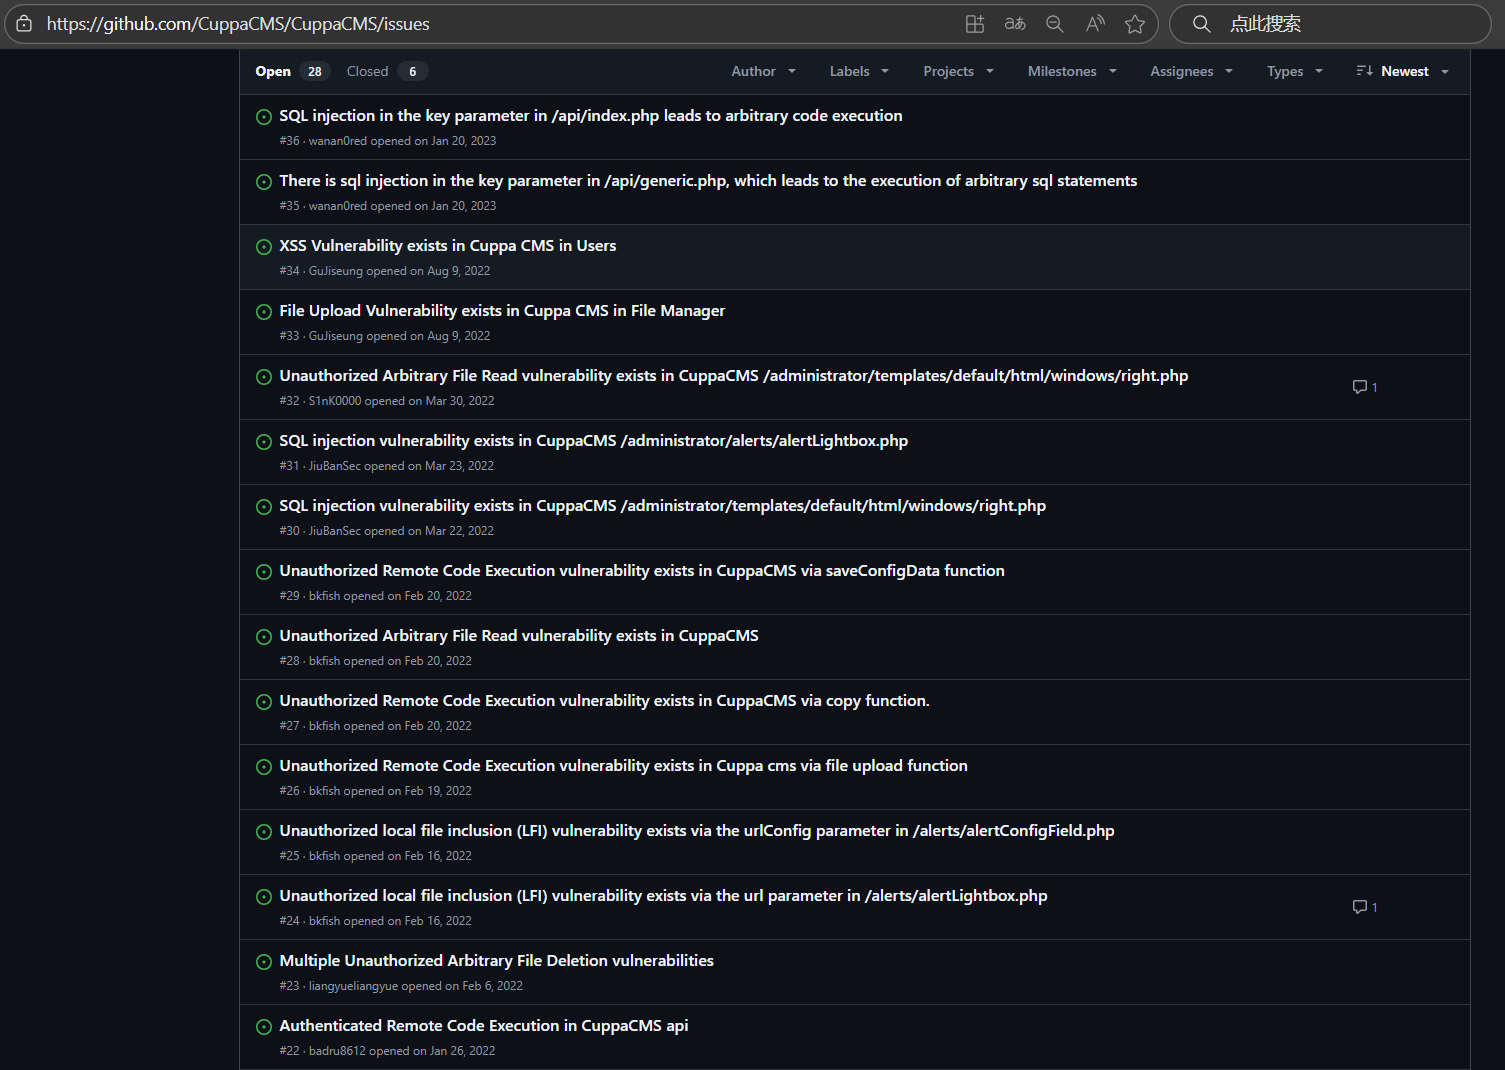Expand the Author filter dropdown
1505x1070 pixels.
coord(763,71)
